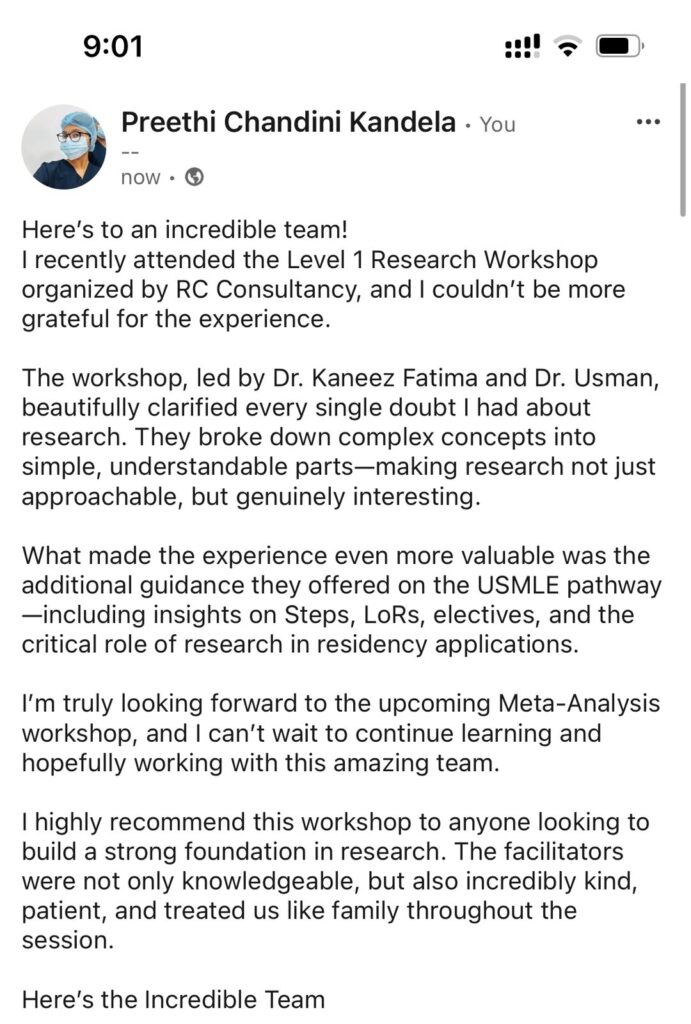This screenshot has height=1024, width=691.
Task: Open the author's profile picture
Action: click(x=64, y=148)
